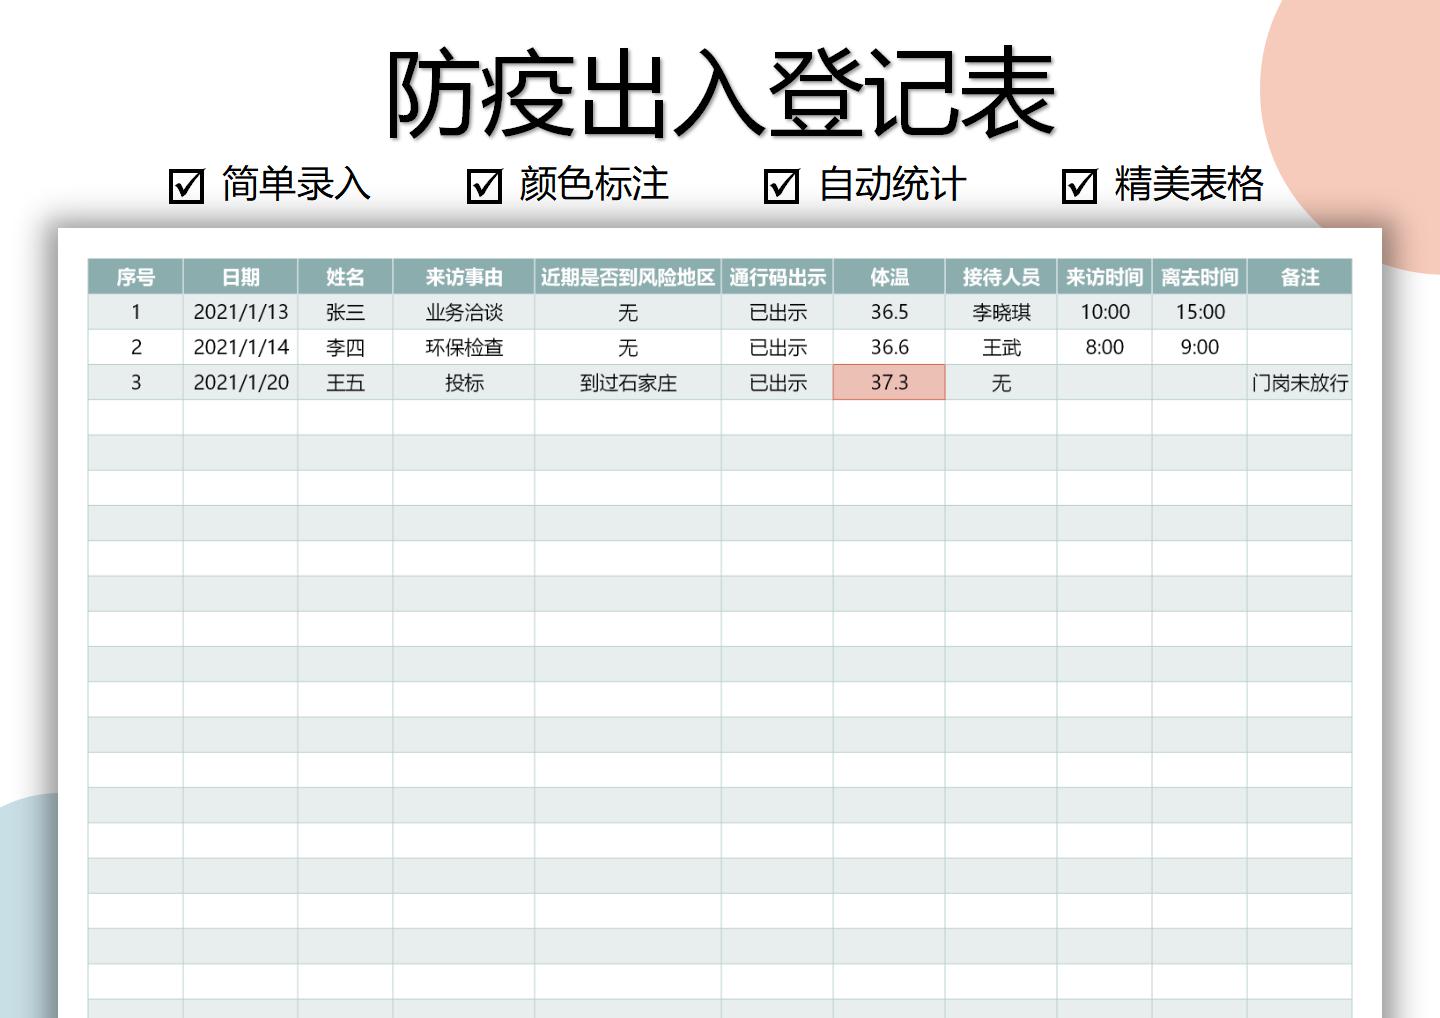
Task: Select the name 张三 cell
Action: coord(347,312)
